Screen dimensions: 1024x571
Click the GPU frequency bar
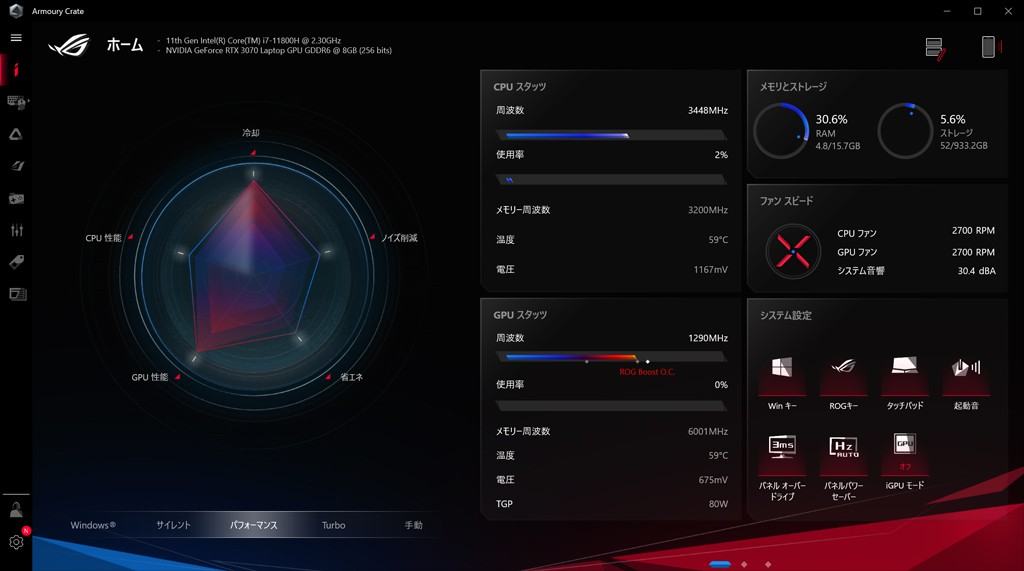611,357
